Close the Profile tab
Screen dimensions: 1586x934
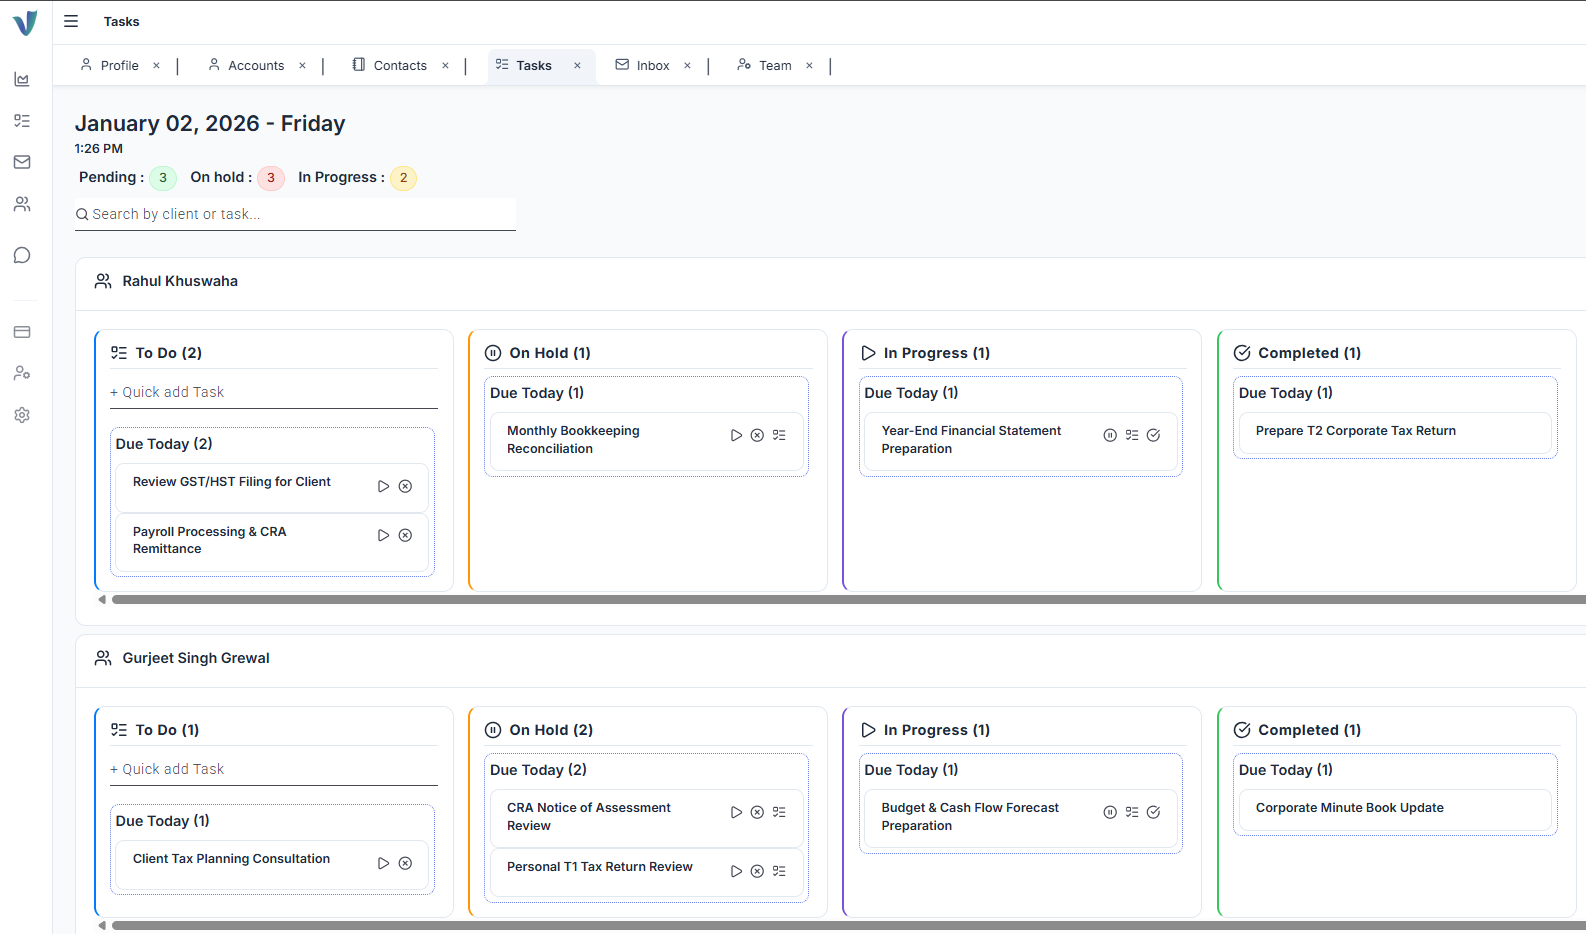pyautogui.click(x=156, y=66)
